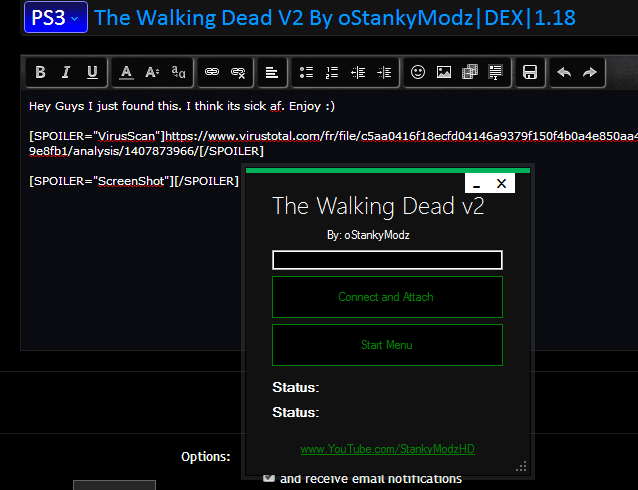Change the font size
This screenshot has height=490, width=638.
152,72
